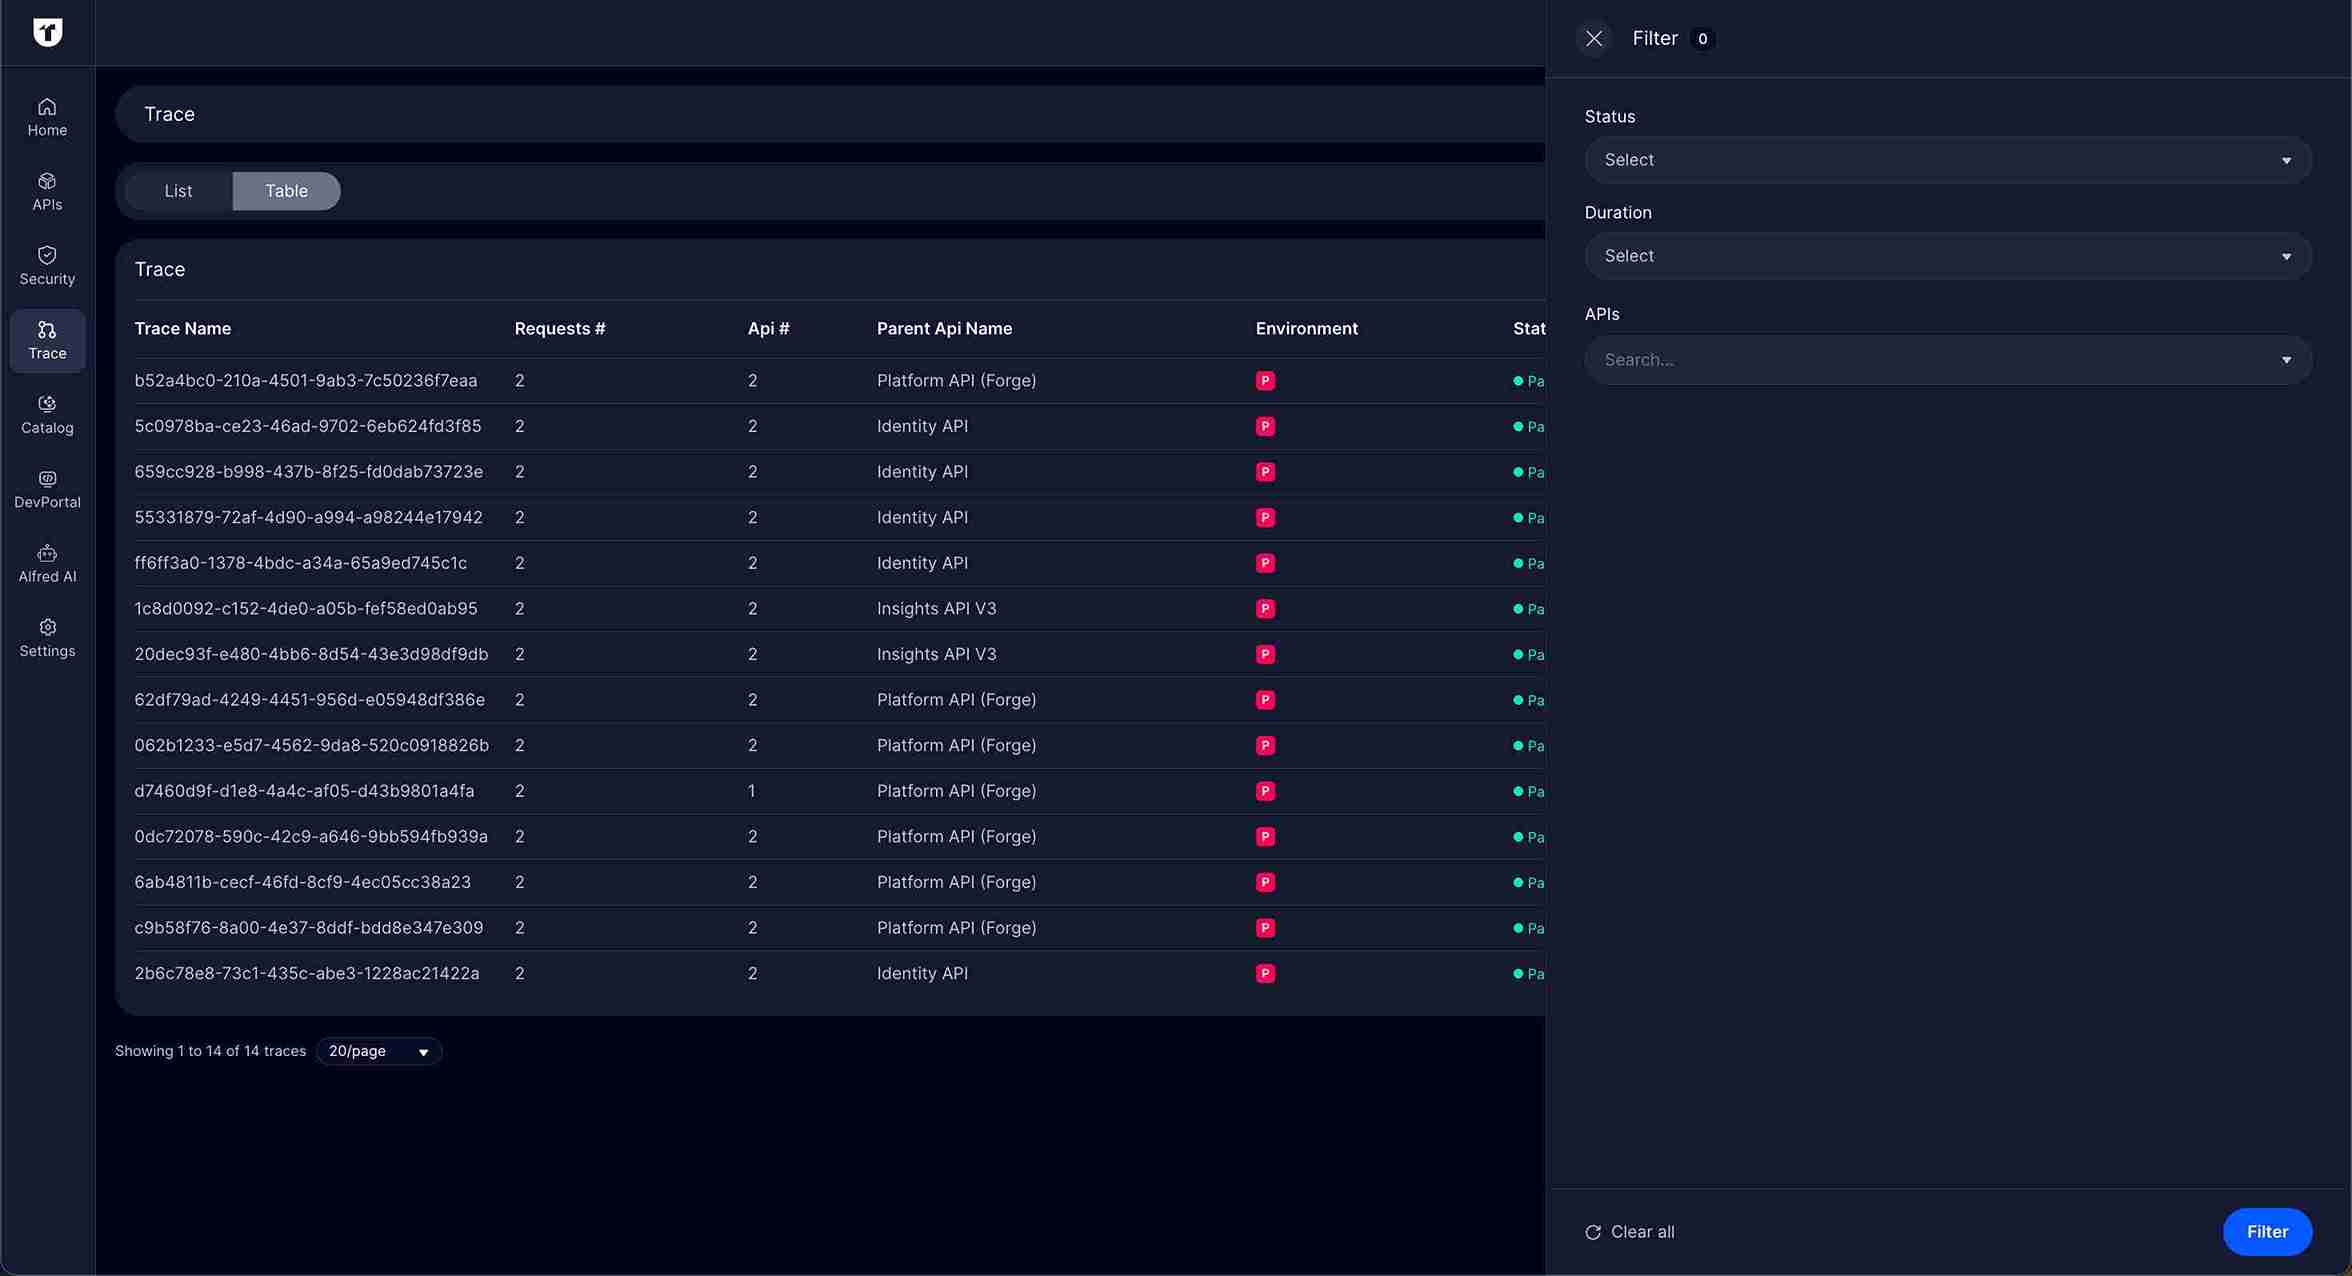This screenshot has height=1276, width=2352.
Task: Expand the Status select dropdown
Action: tap(1947, 160)
